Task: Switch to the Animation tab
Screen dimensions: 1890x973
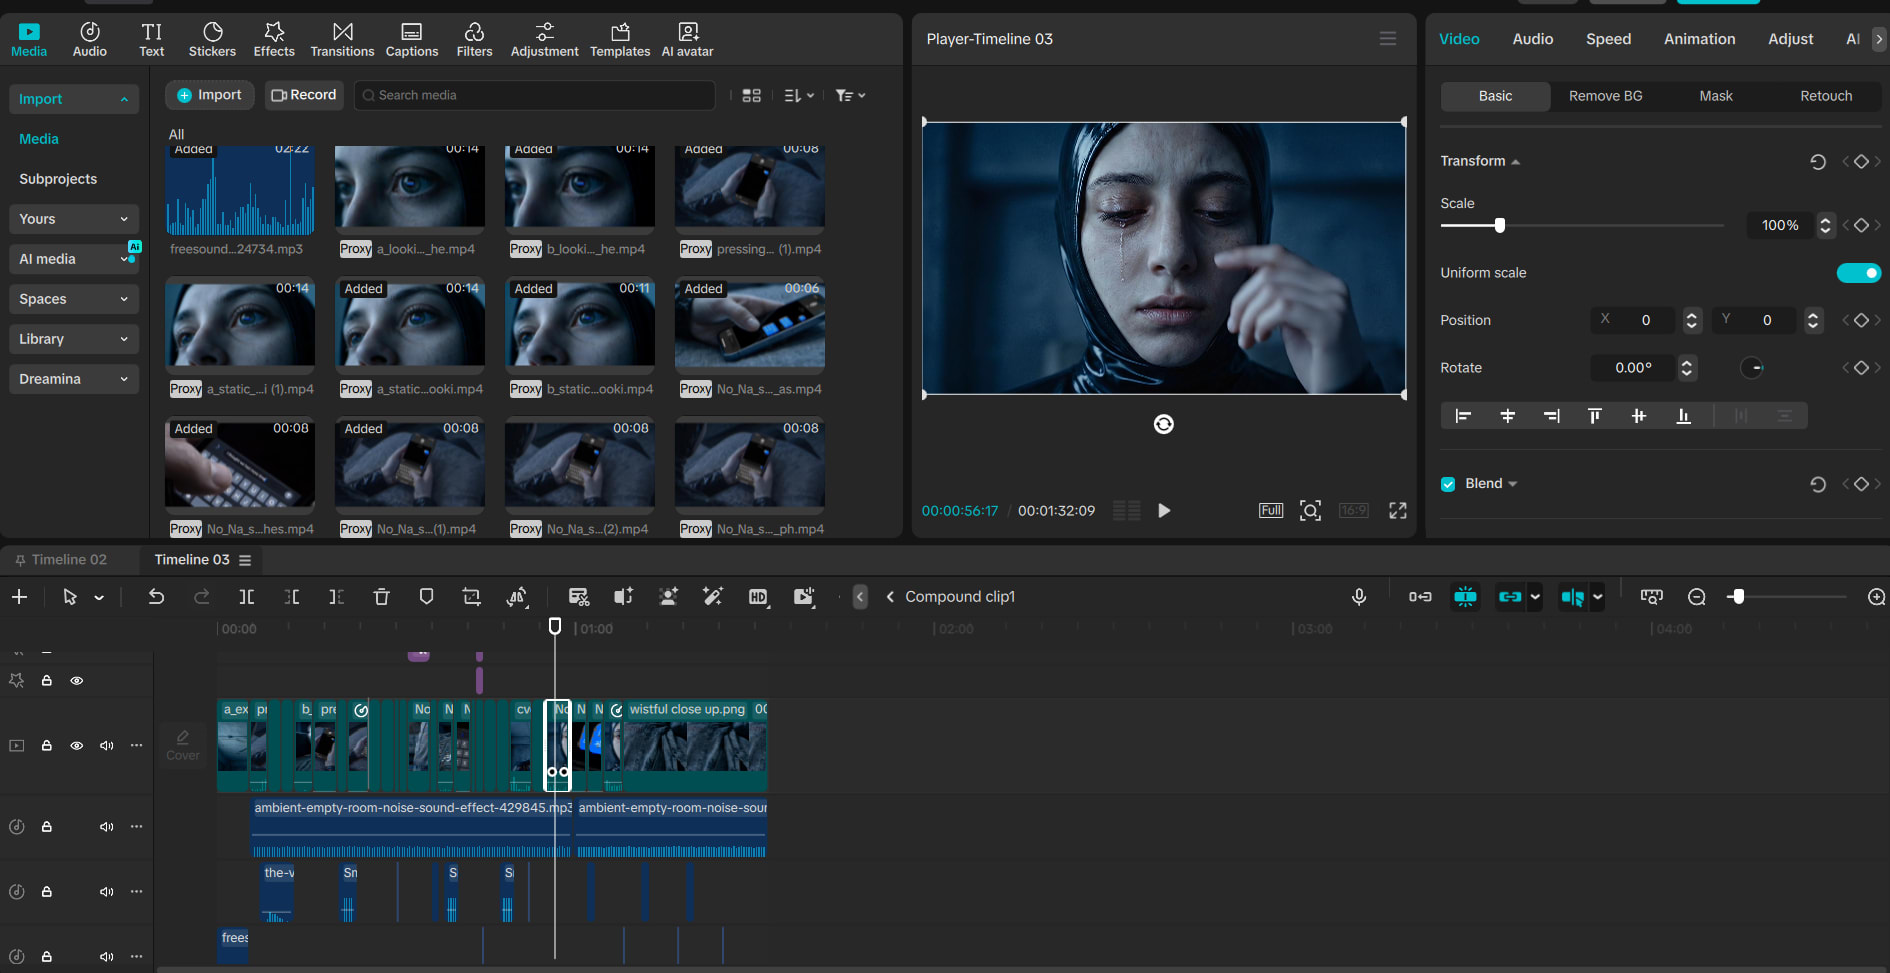Action: [1699, 39]
